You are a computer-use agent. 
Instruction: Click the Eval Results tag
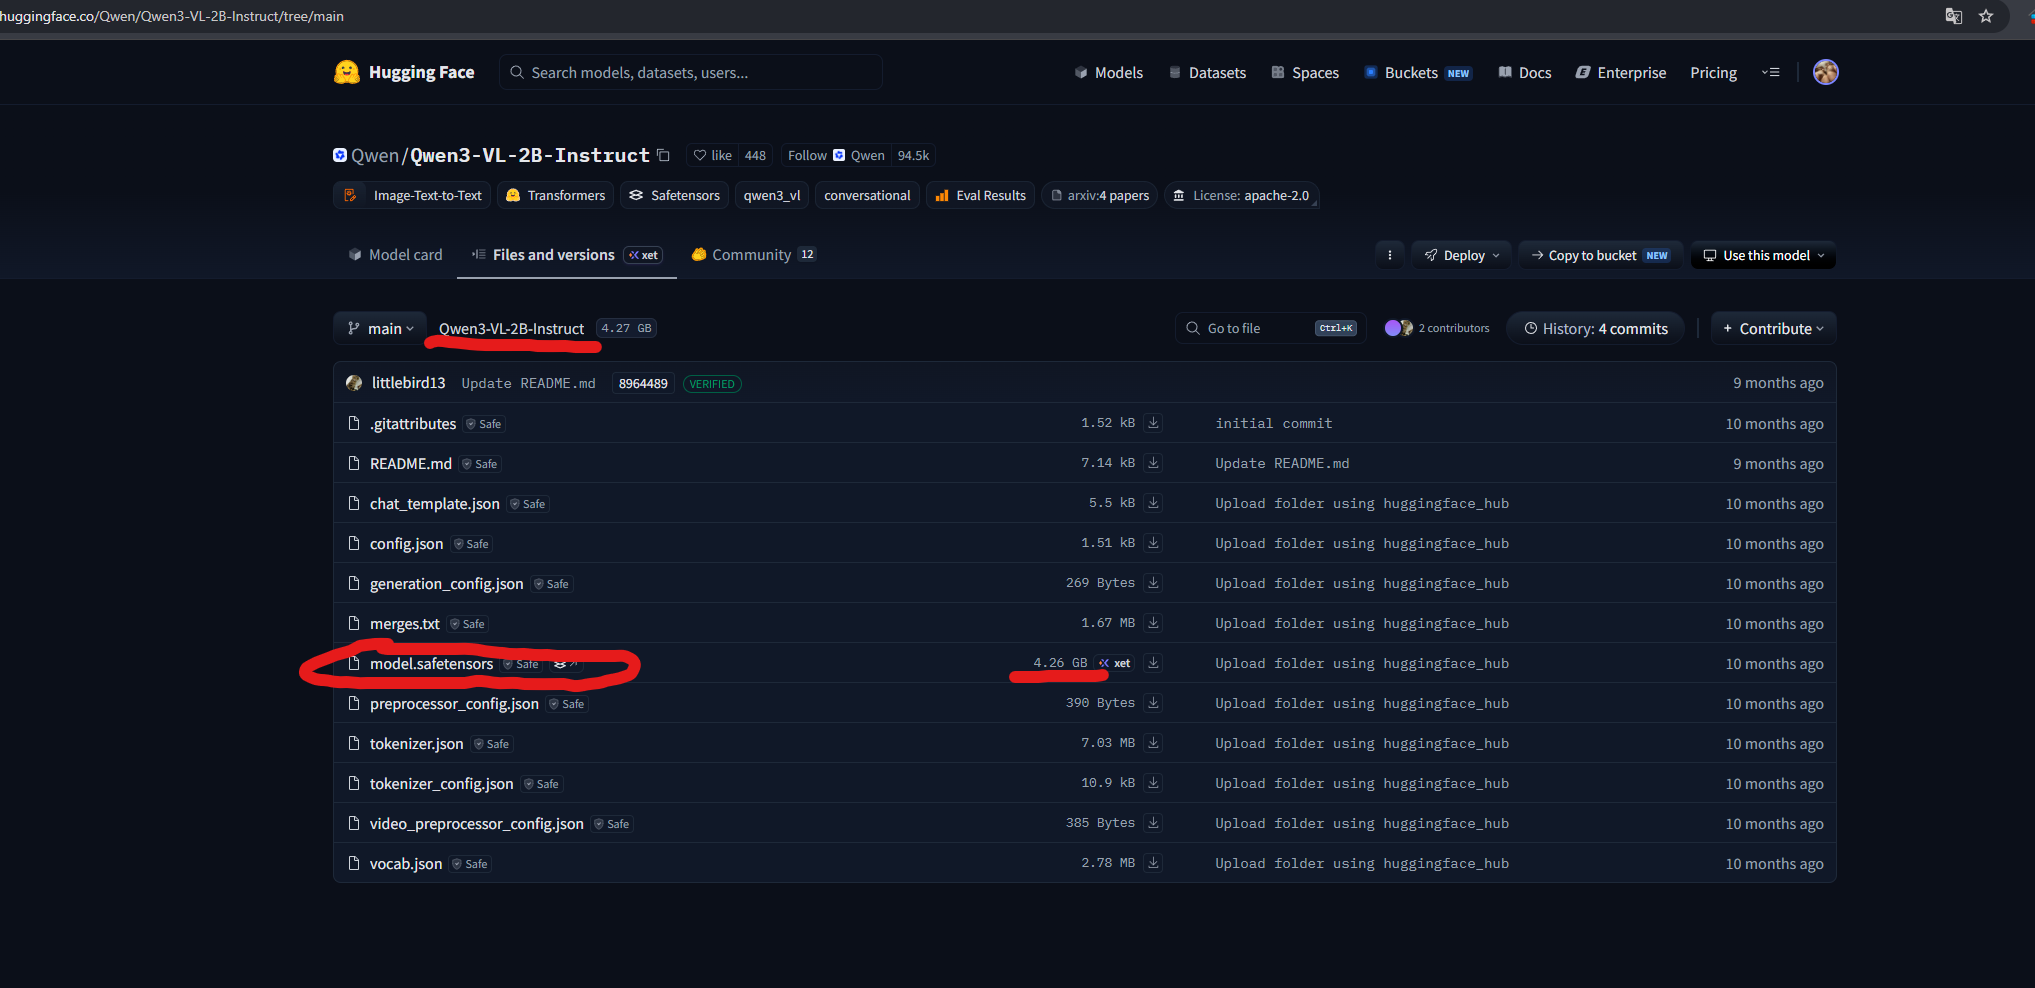[981, 195]
